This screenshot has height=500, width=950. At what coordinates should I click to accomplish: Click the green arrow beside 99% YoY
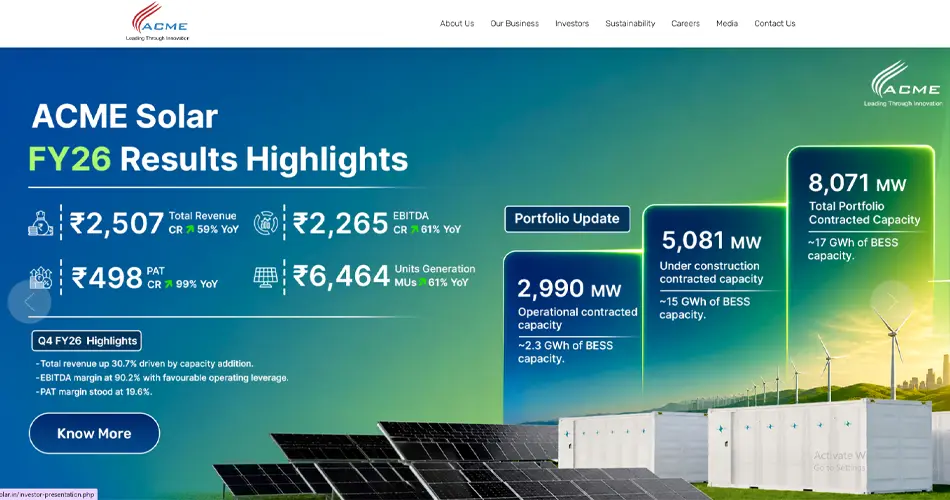pos(168,284)
